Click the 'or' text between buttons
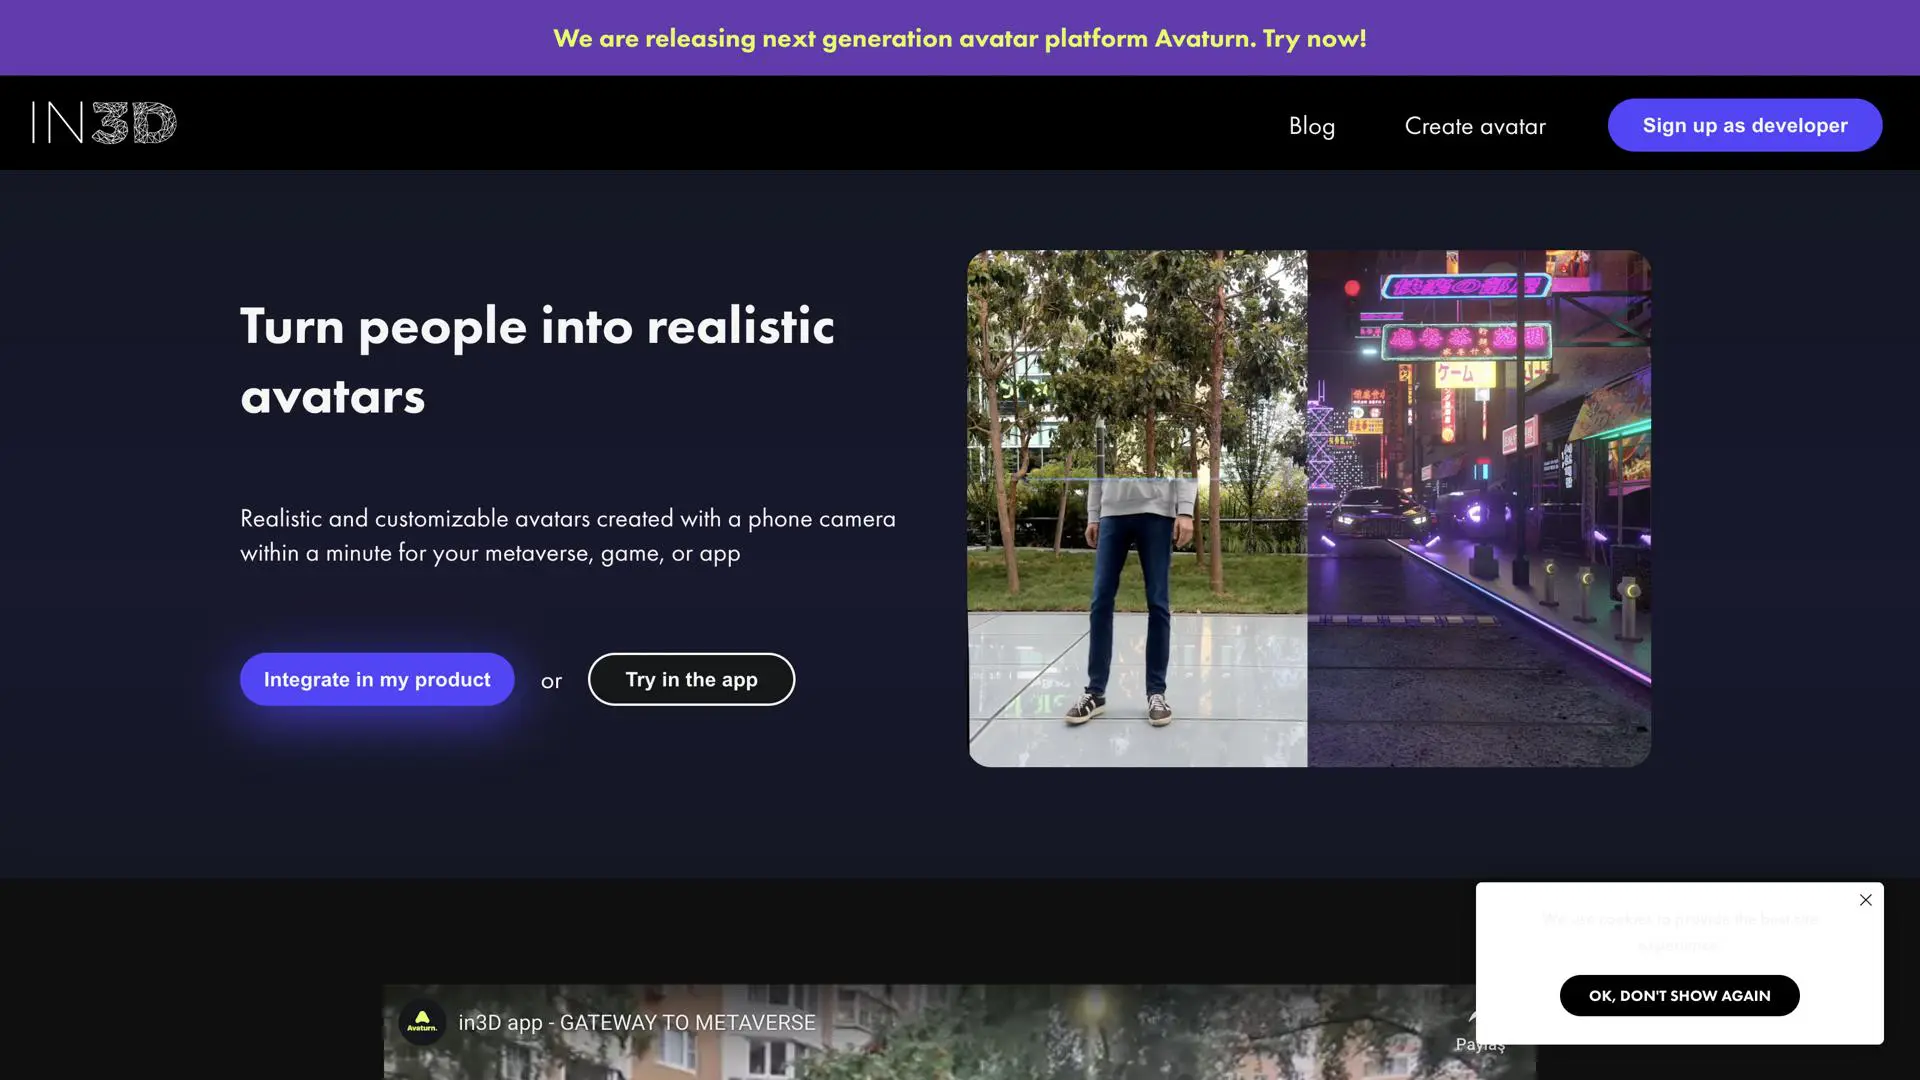Screen dimensions: 1920x1080 [551, 682]
